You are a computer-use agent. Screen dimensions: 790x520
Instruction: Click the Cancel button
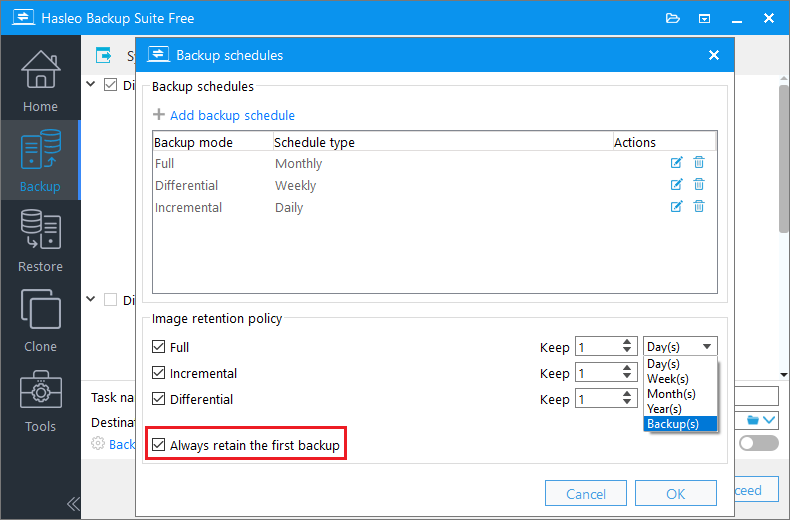tap(586, 493)
